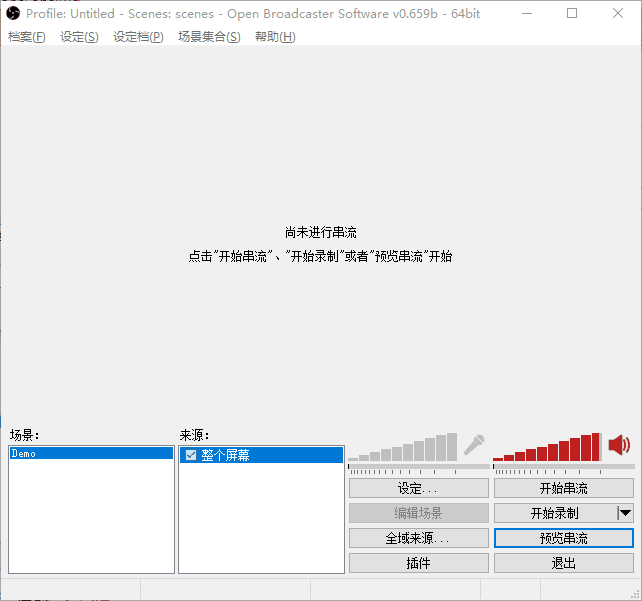Open the 插件 plugins button
This screenshot has width=642, height=601.
point(418,563)
